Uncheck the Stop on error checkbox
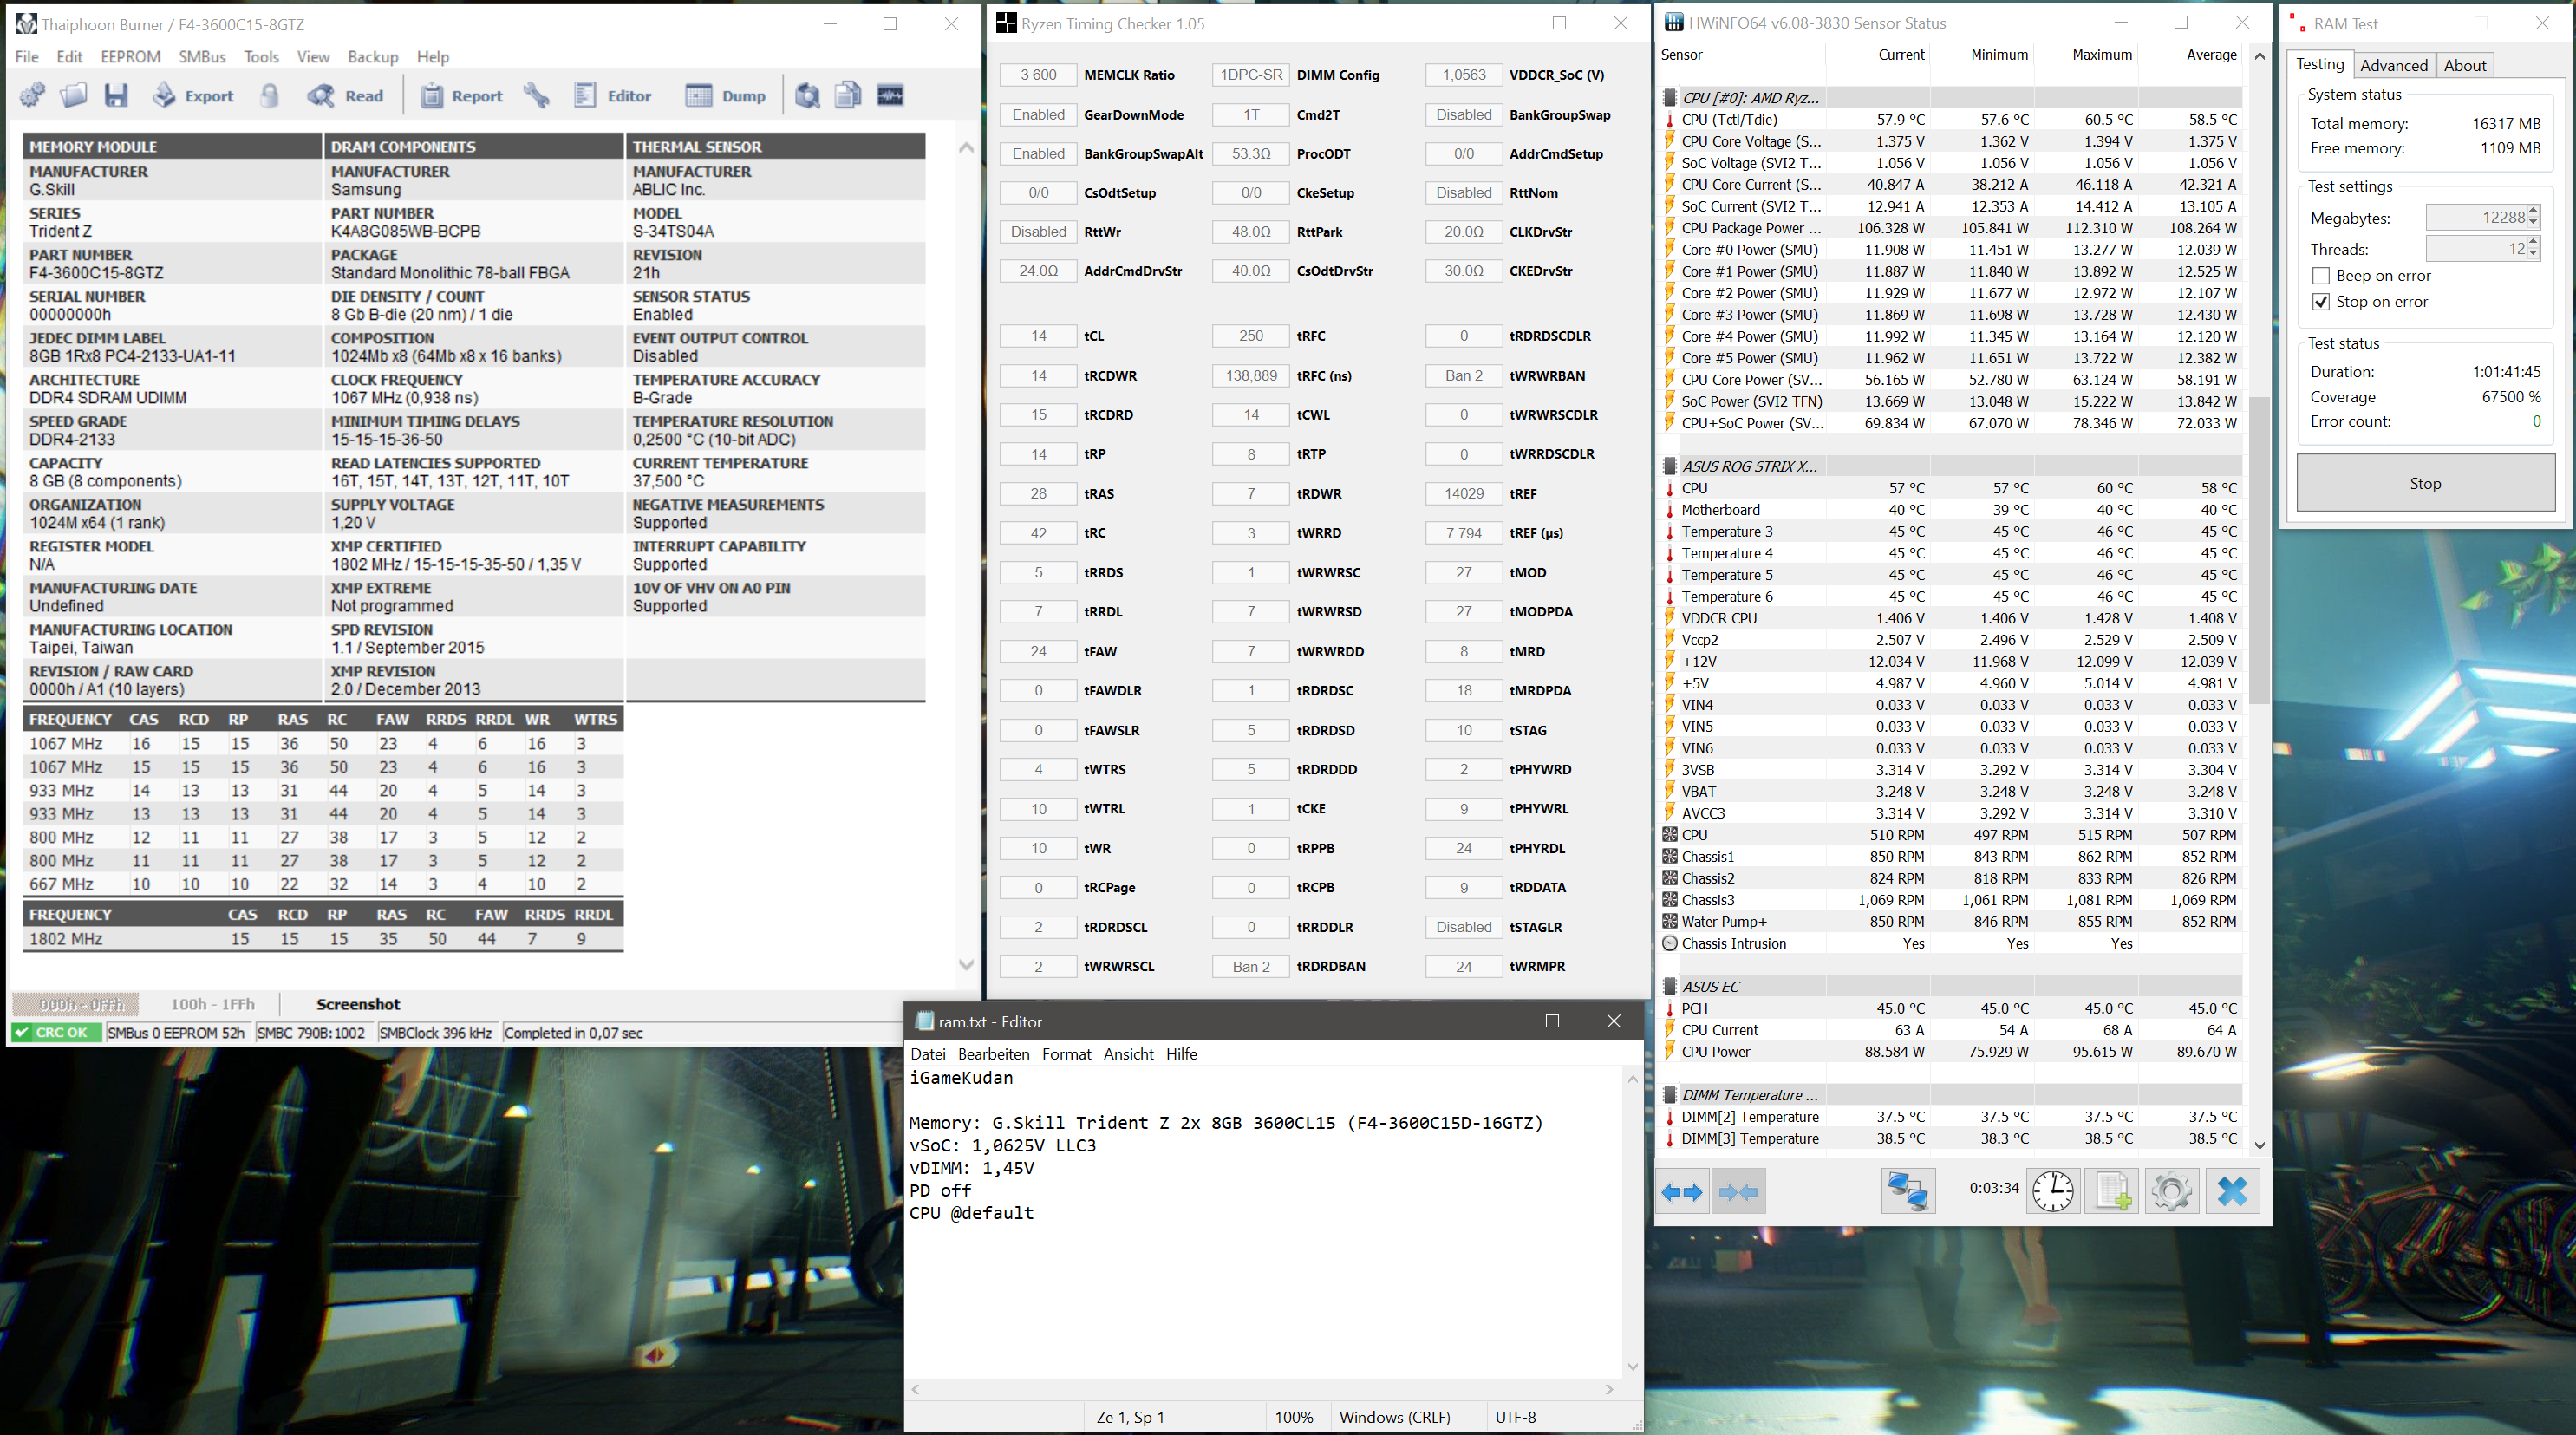The height and width of the screenshot is (1435, 2576). pos(2321,302)
